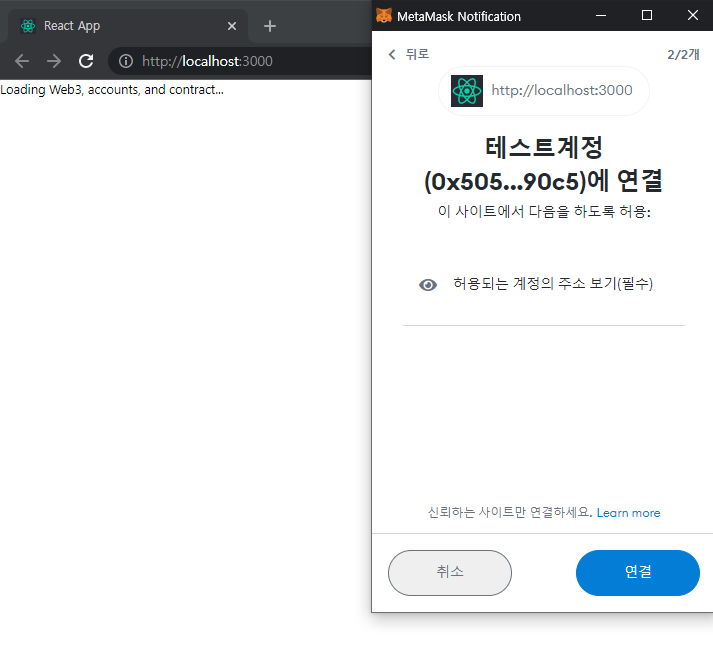This screenshot has height=670, width=713.
Task: Click the address bar showing localhost:3000
Action: 240,61
